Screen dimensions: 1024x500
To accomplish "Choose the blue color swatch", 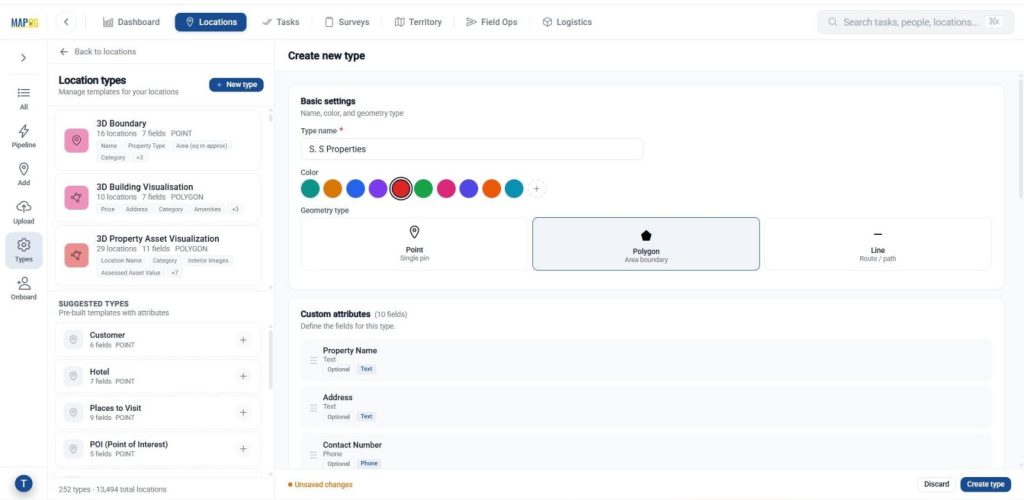I will pos(355,189).
